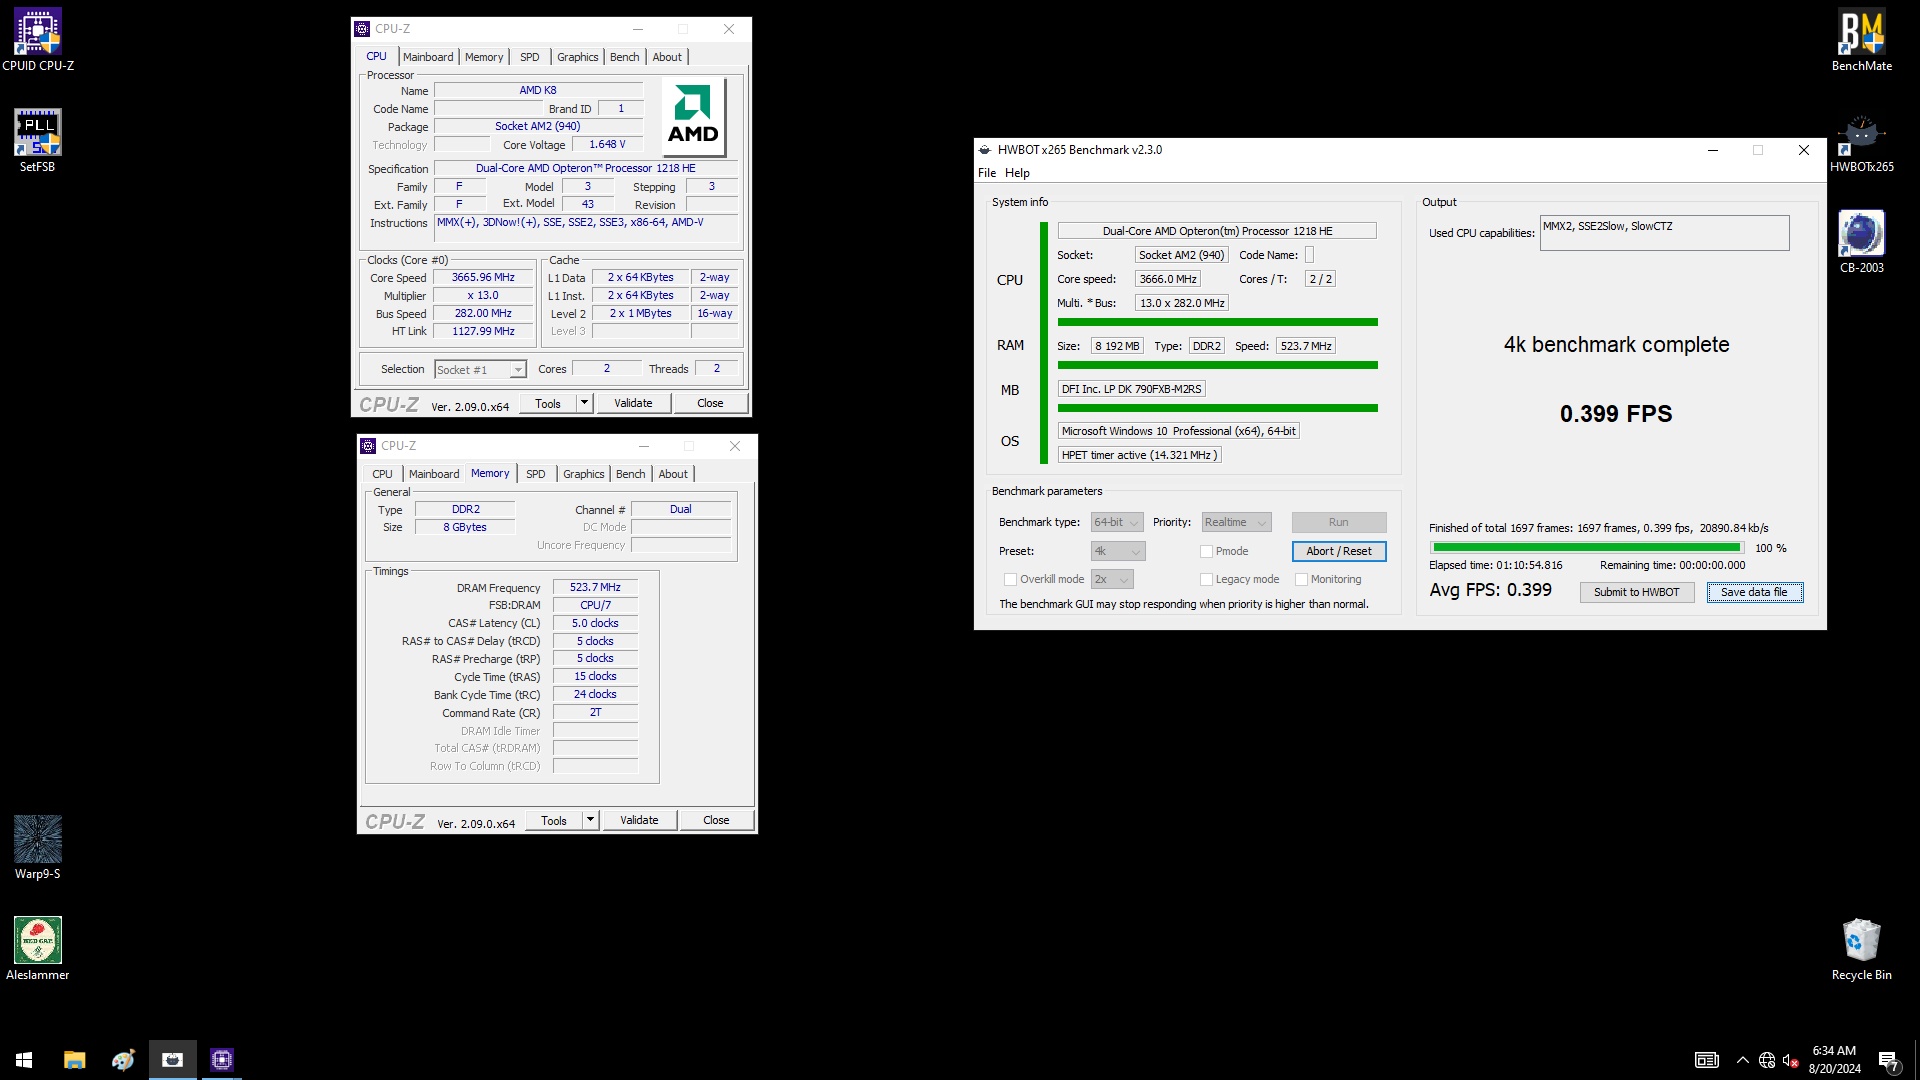Click the Bus Speed 282.00 MHz value
Screen dimensions: 1920x1080
click(483, 314)
